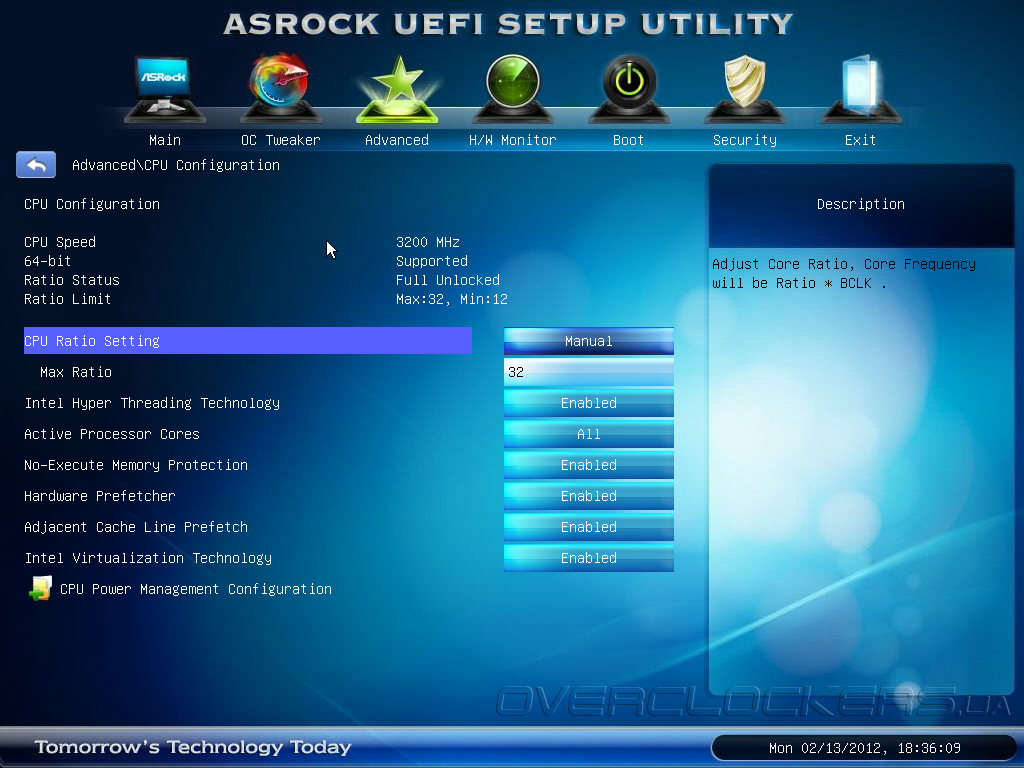Select Adjacent Cache Line Prefetch label

pos(136,527)
